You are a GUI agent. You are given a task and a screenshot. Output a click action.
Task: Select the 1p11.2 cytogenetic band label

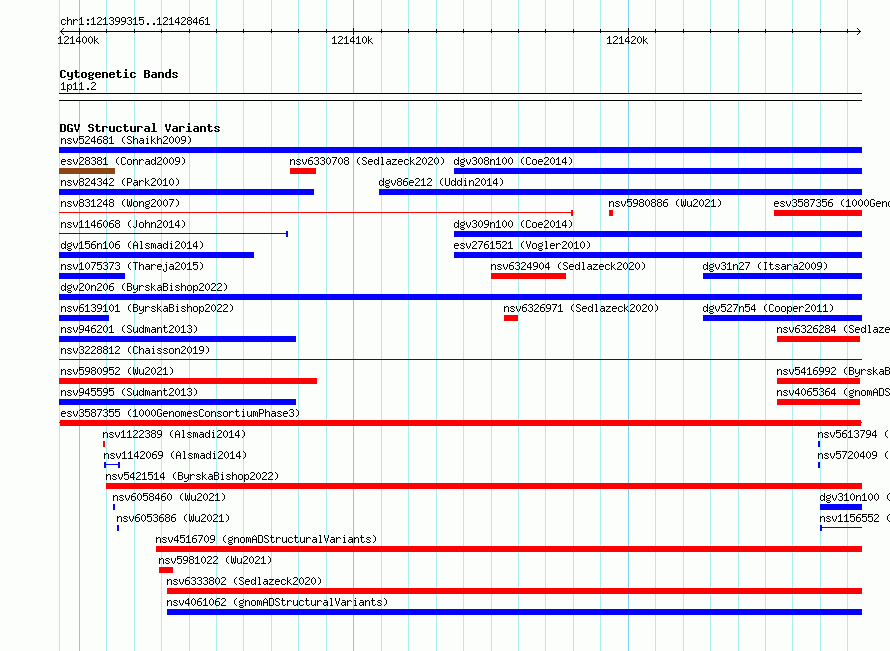click(x=78, y=86)
